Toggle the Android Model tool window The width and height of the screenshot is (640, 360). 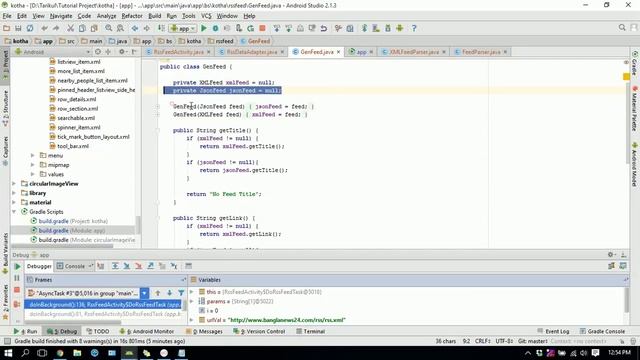coord(635,164)
